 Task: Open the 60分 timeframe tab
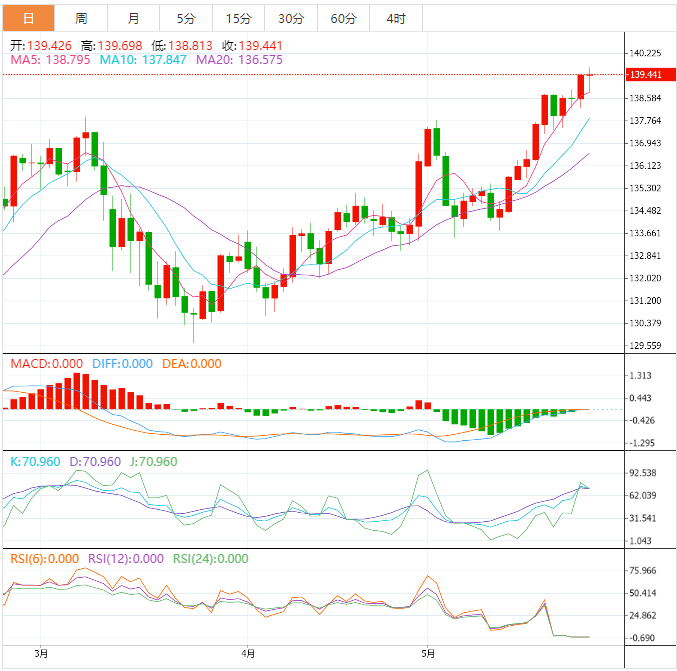343,18
